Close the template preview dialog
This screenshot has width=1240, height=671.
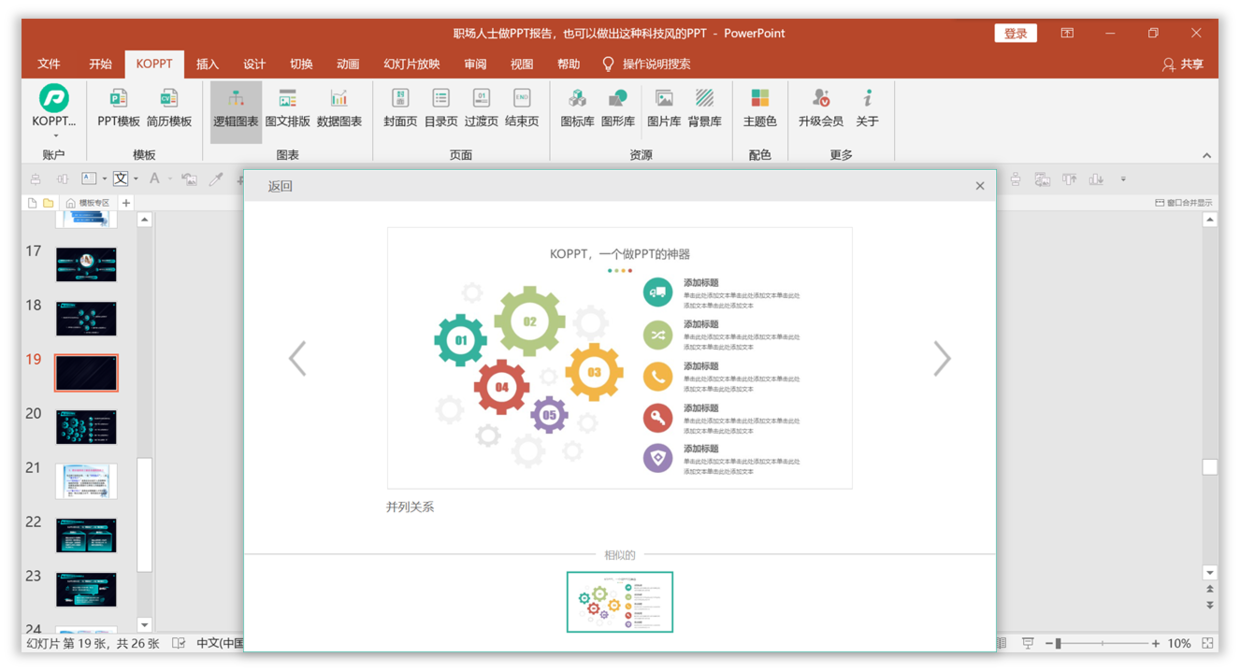coord(980,186)
